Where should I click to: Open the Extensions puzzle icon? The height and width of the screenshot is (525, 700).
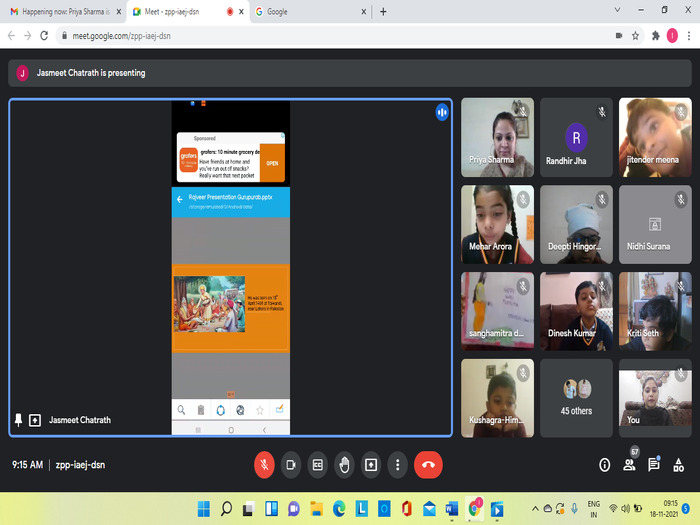[655, 36]
